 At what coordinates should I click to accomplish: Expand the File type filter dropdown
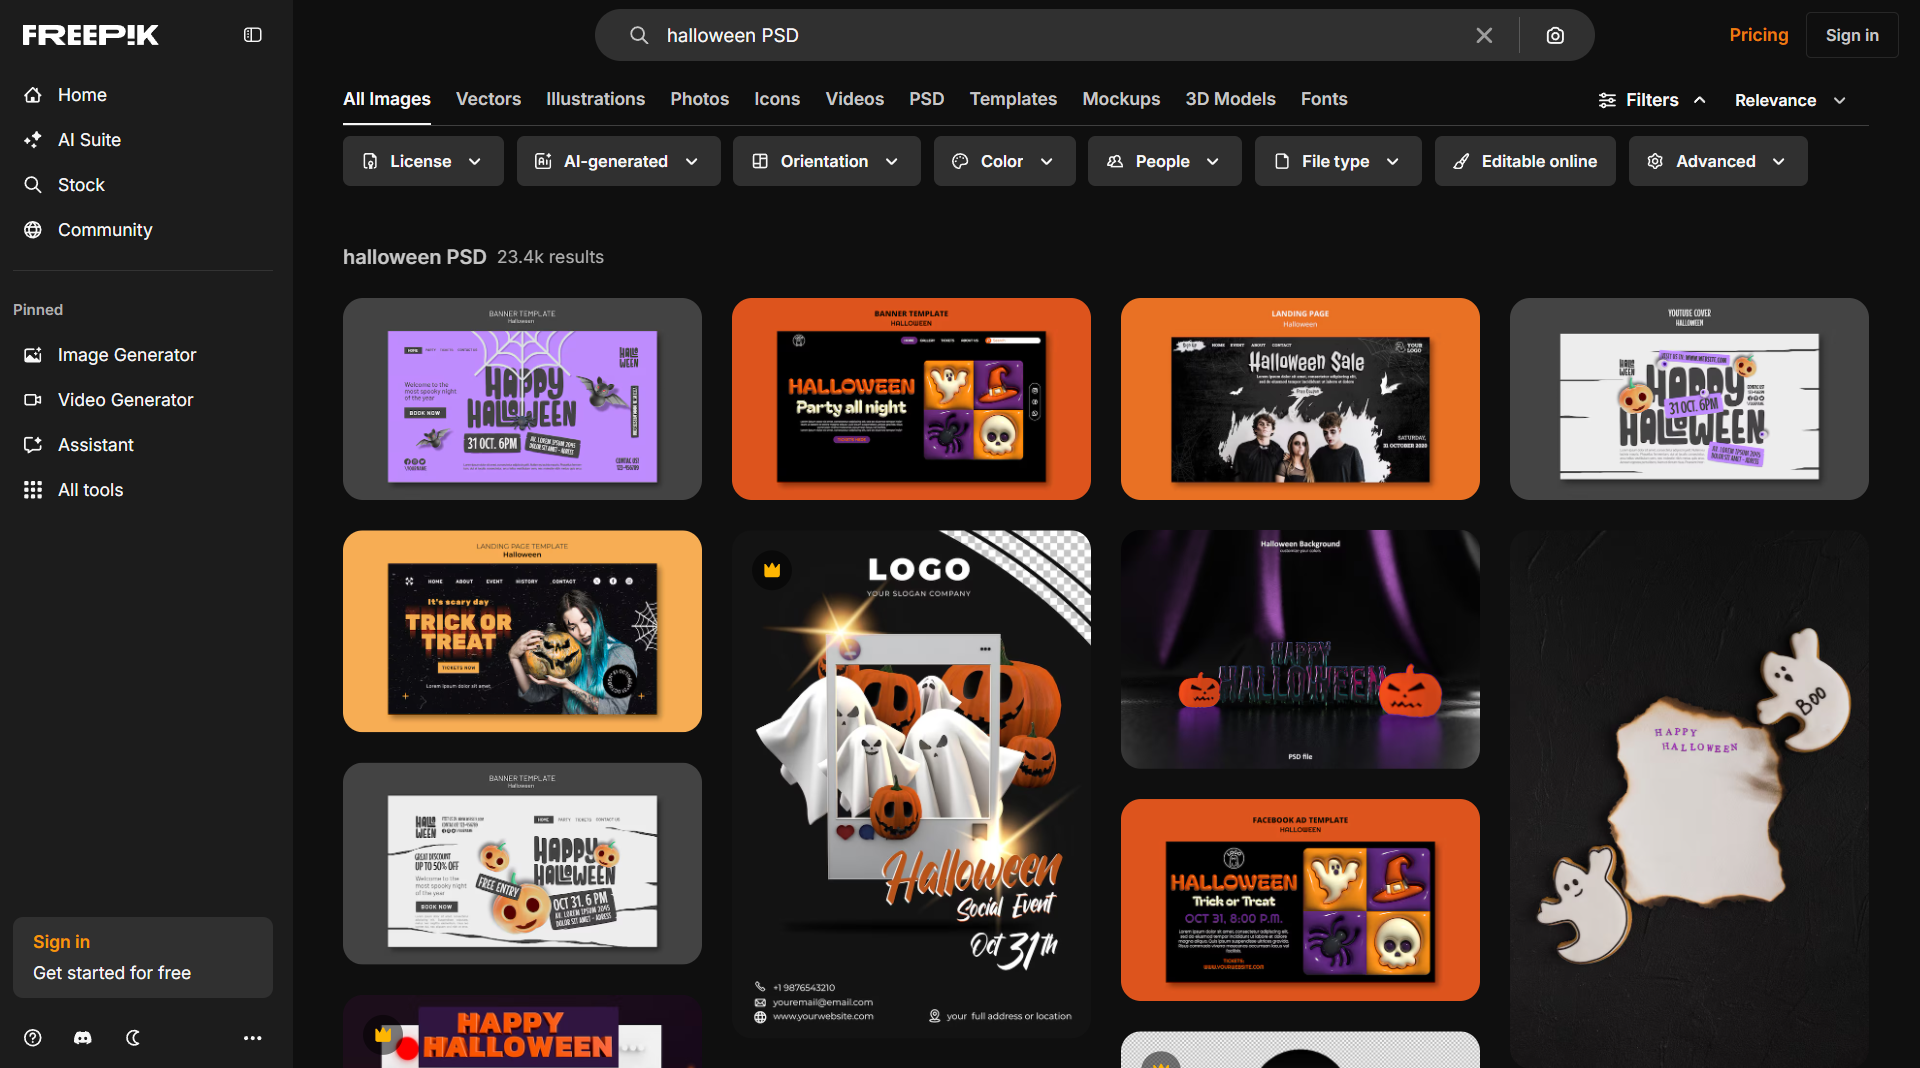[x=1338, y=161]
